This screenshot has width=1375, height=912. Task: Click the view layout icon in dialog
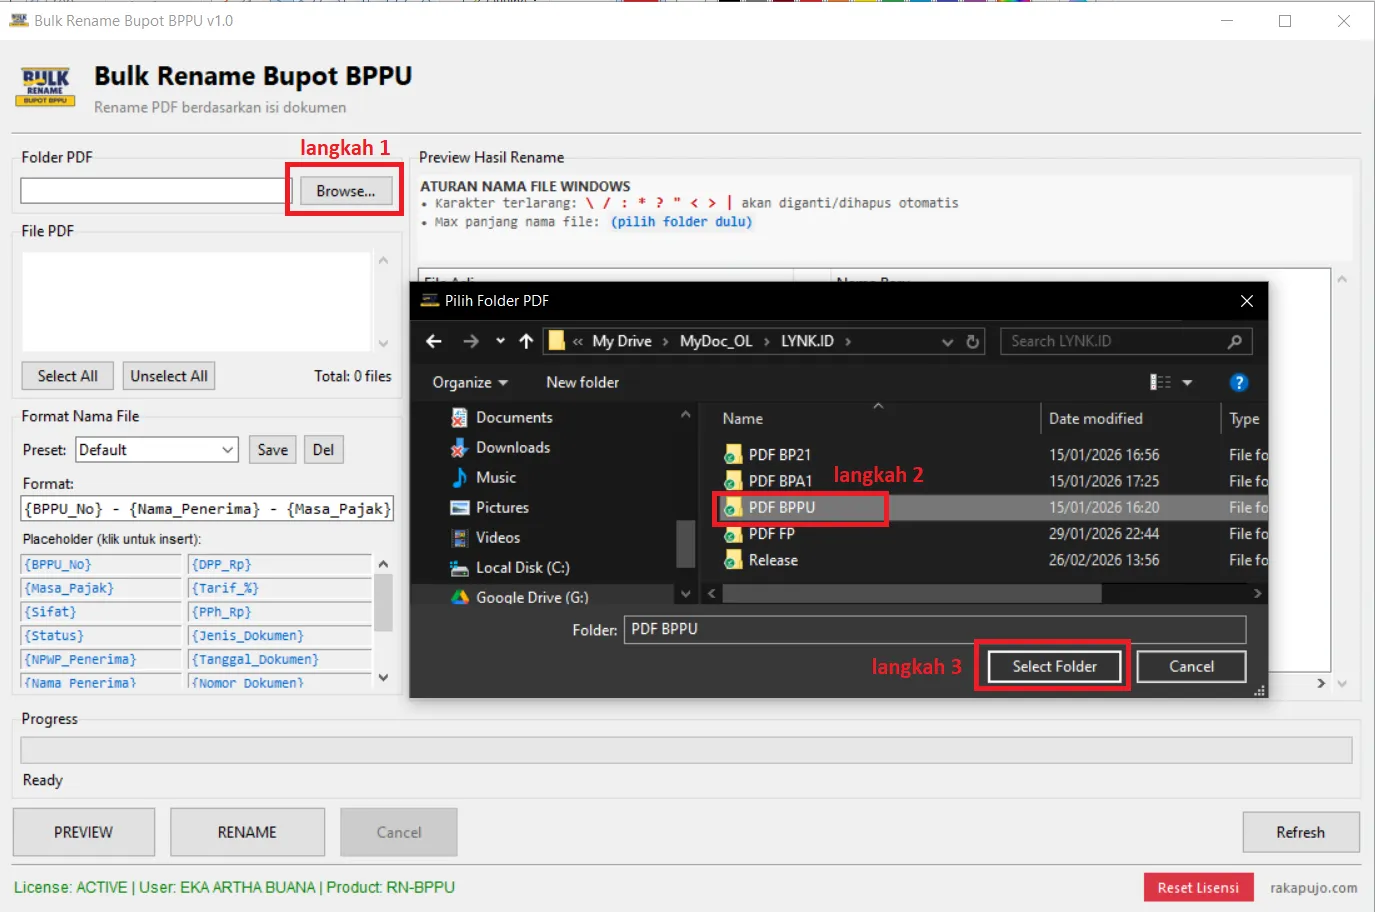coord(1160,383)
